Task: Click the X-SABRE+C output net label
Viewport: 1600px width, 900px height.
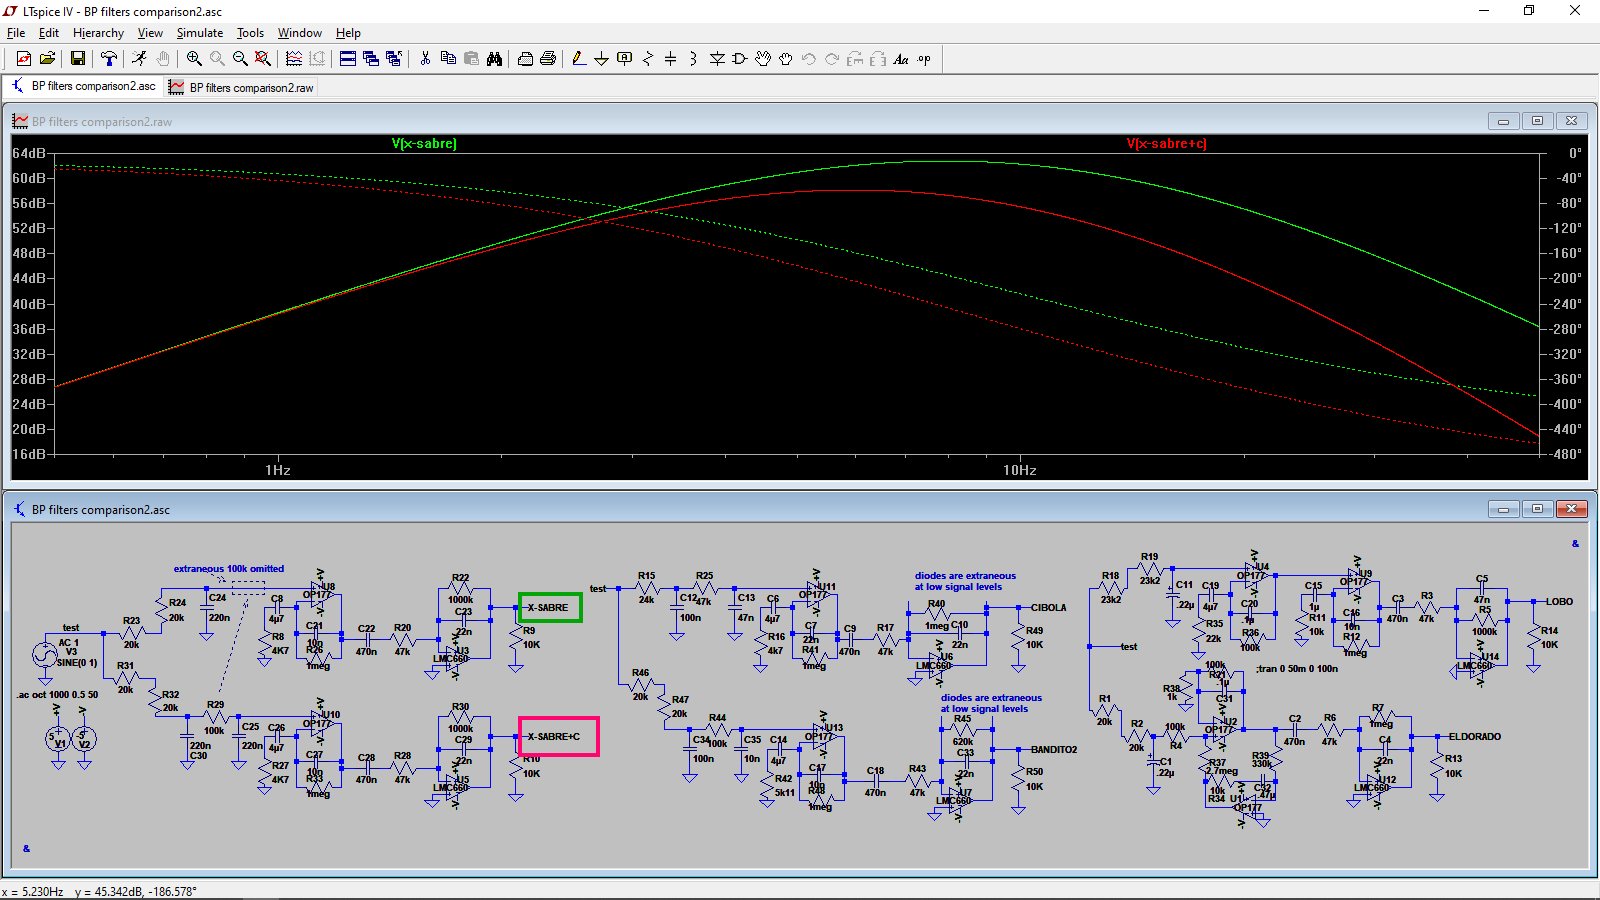Action: (x=554, y=737)
